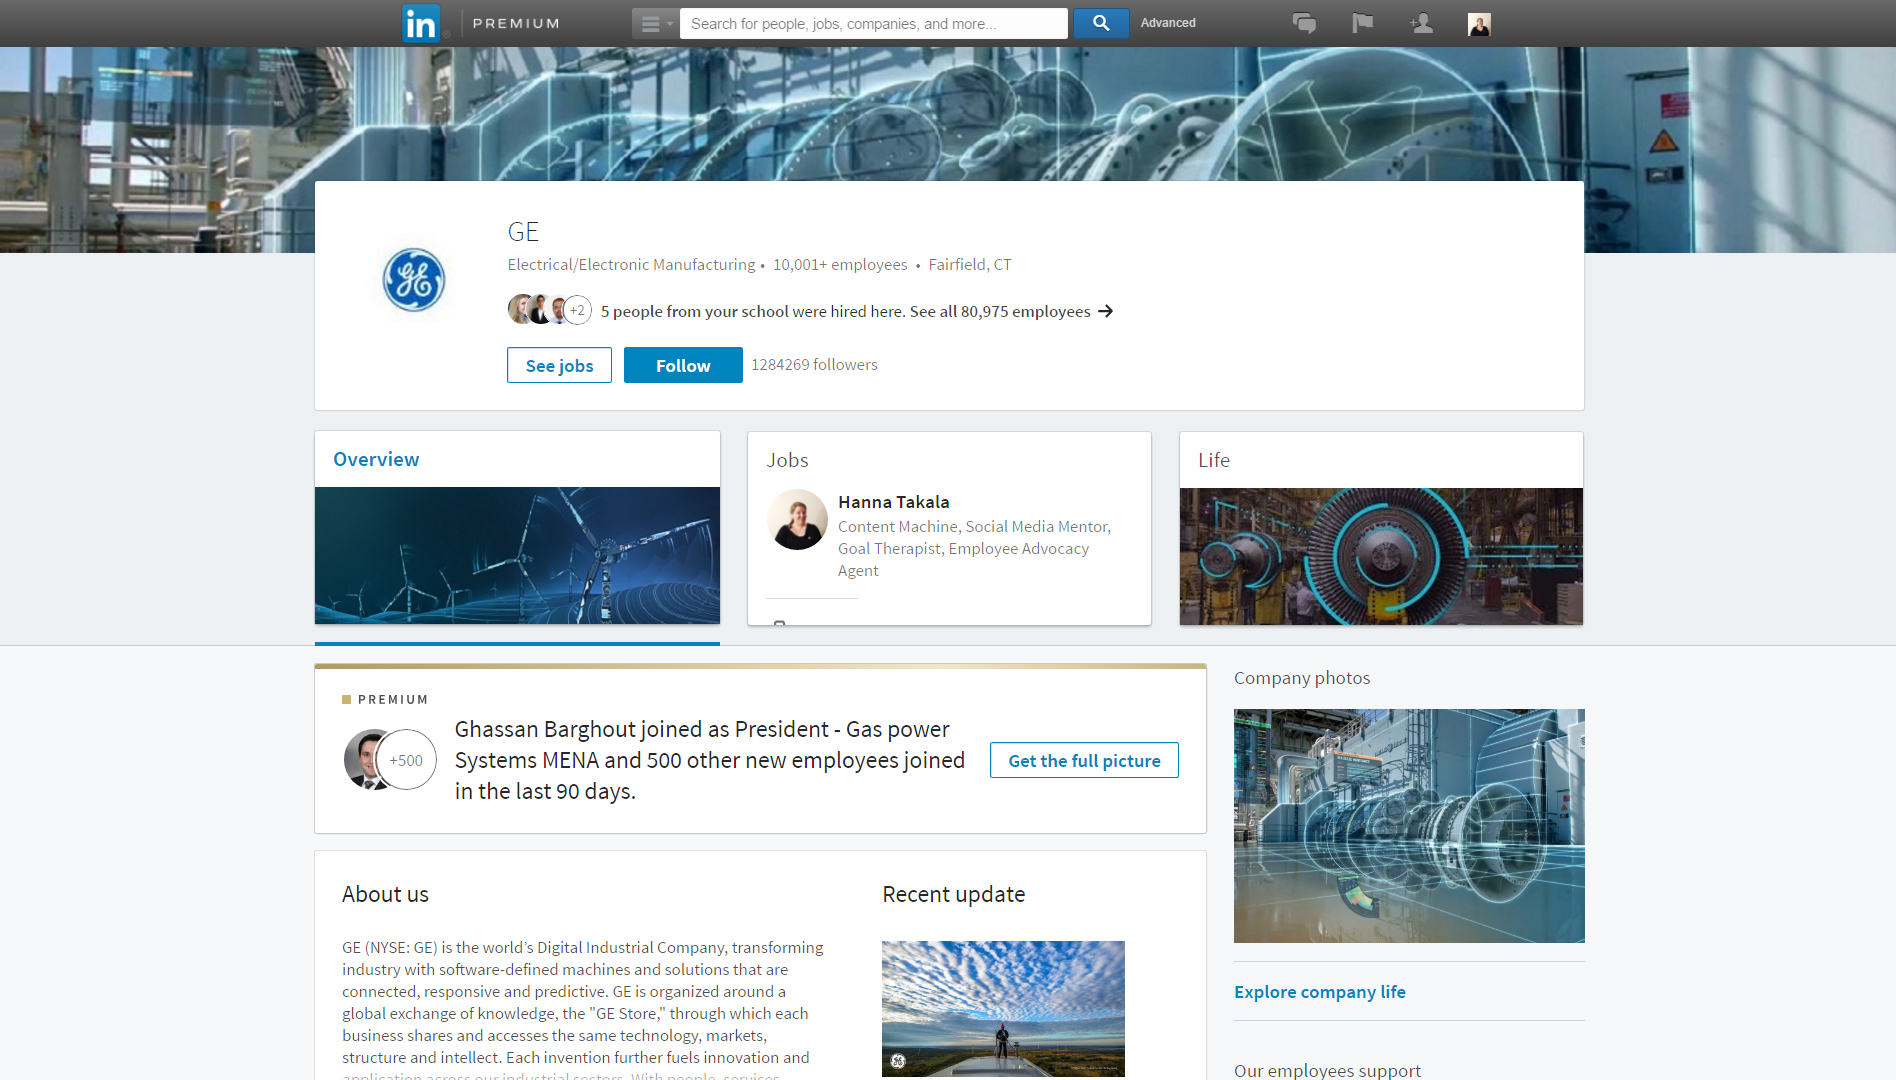Click the GE company name heading

point(523,232)
